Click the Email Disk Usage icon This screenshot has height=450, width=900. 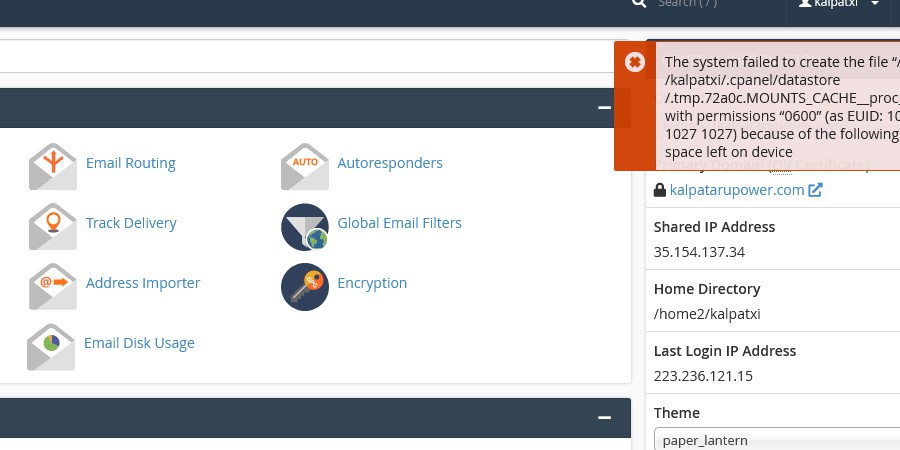point(51,346)
